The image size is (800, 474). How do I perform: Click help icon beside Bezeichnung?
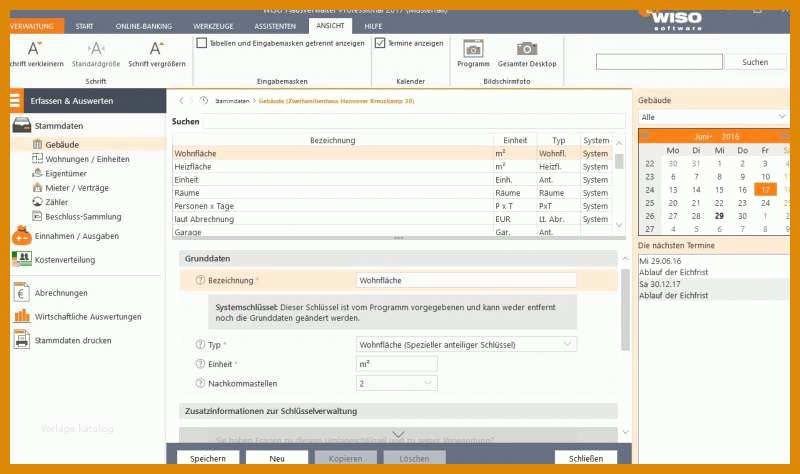[200, 280]
